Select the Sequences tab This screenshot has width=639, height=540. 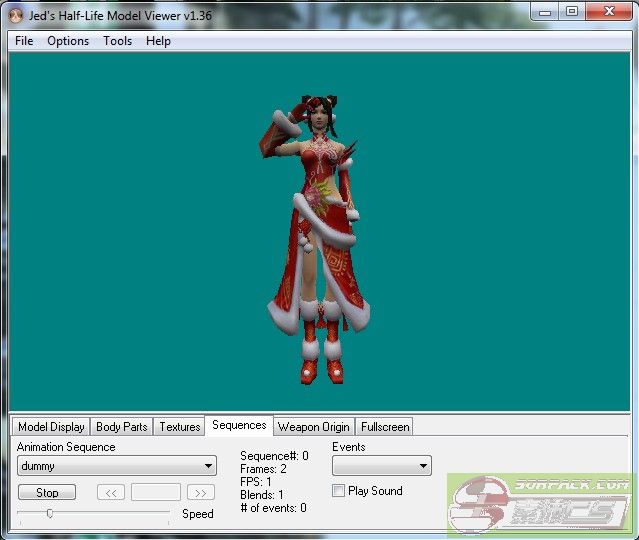tap(239, 425)
